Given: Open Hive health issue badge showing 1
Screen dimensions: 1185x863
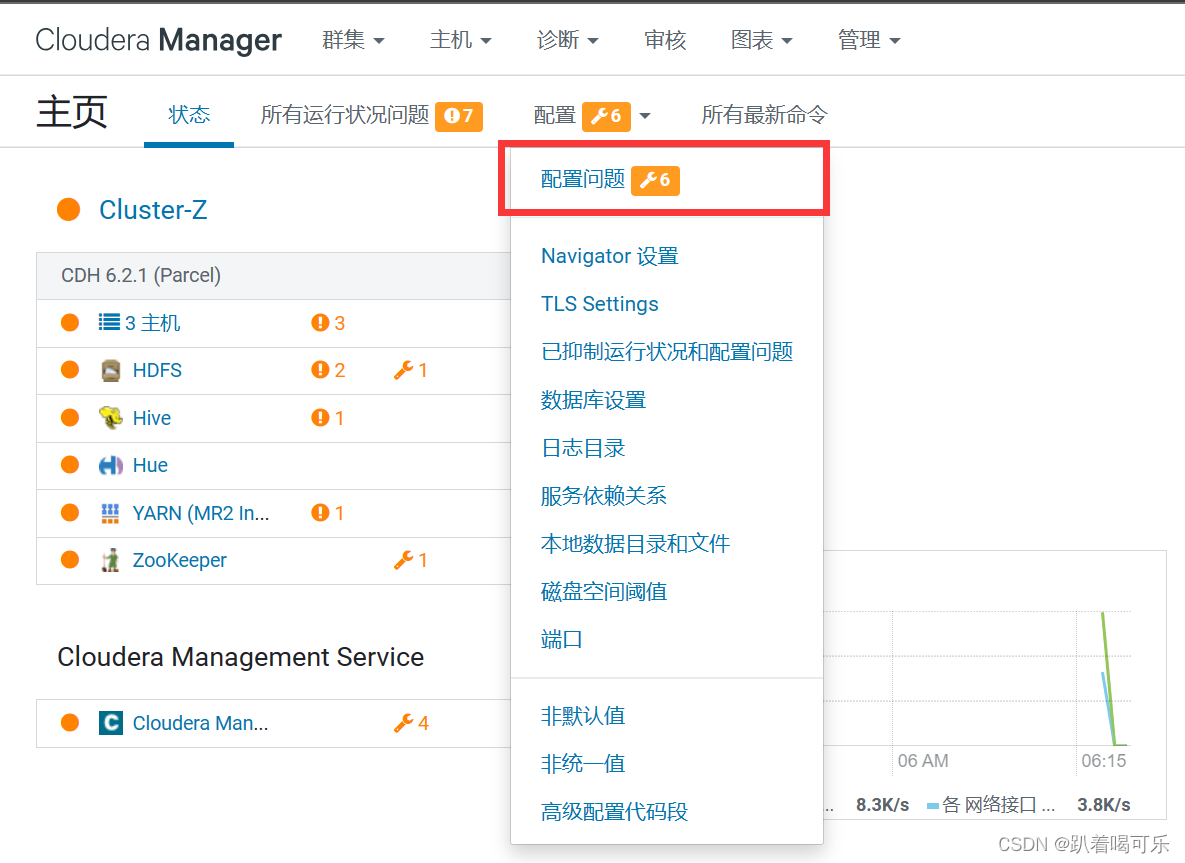Looking at the screenshot, I should (x=328, y=418).
